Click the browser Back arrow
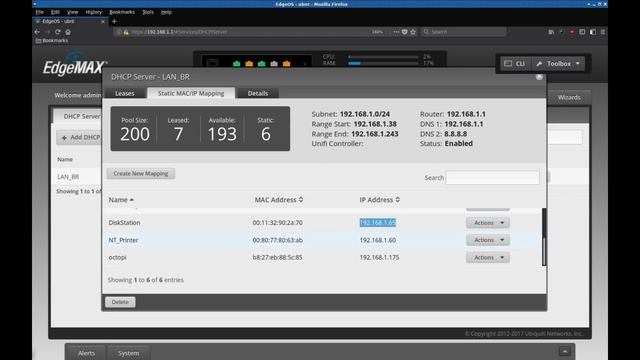Screen dimensions: 640x360 click(x=37, y=32)
